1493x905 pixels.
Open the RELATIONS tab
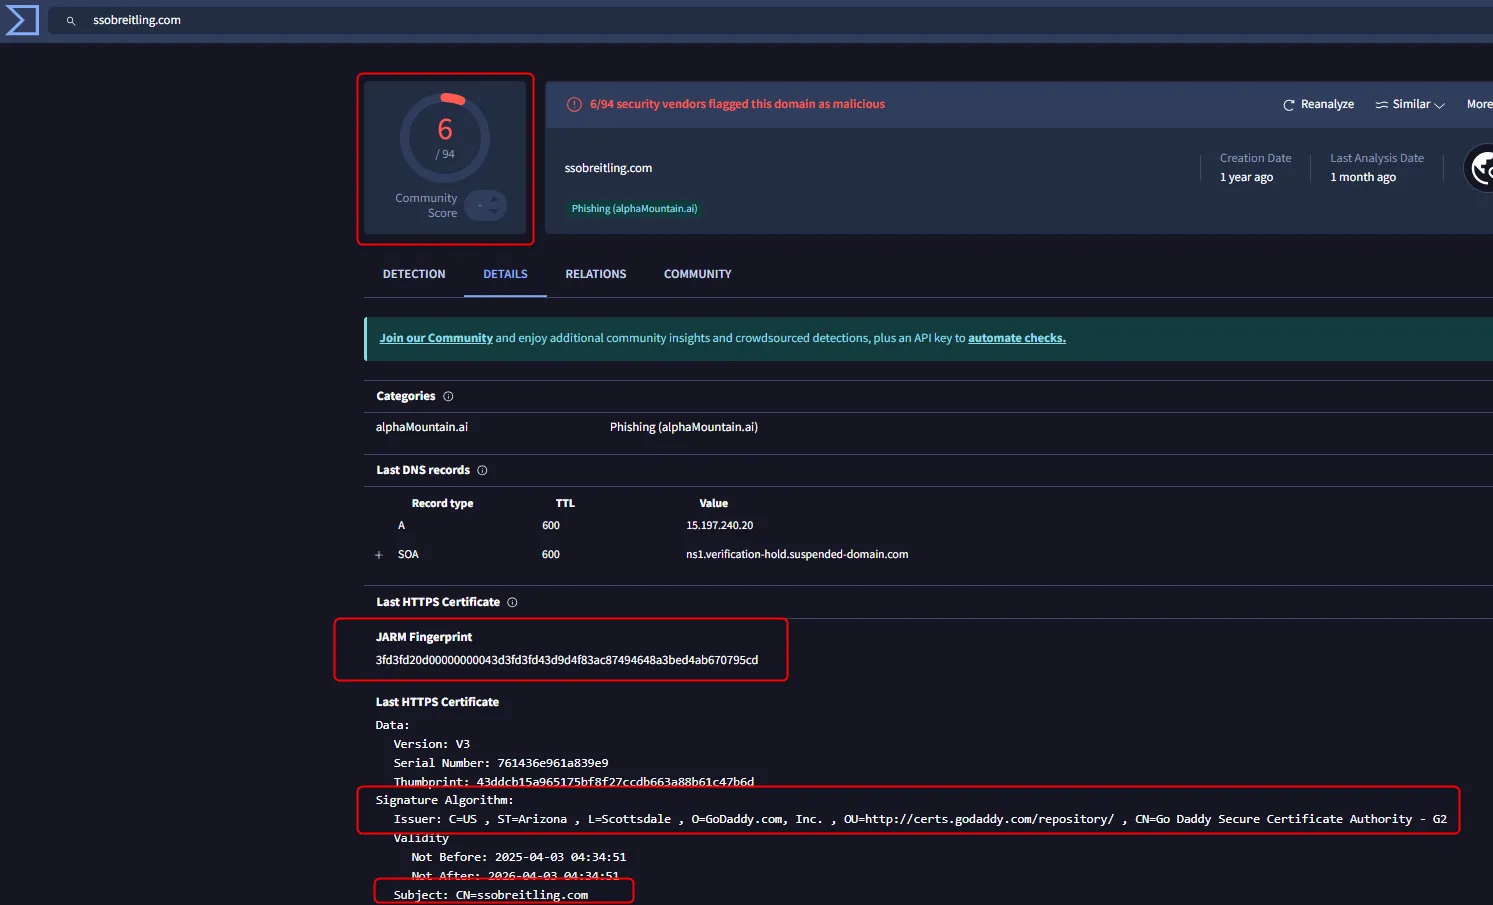coord(596,274)
